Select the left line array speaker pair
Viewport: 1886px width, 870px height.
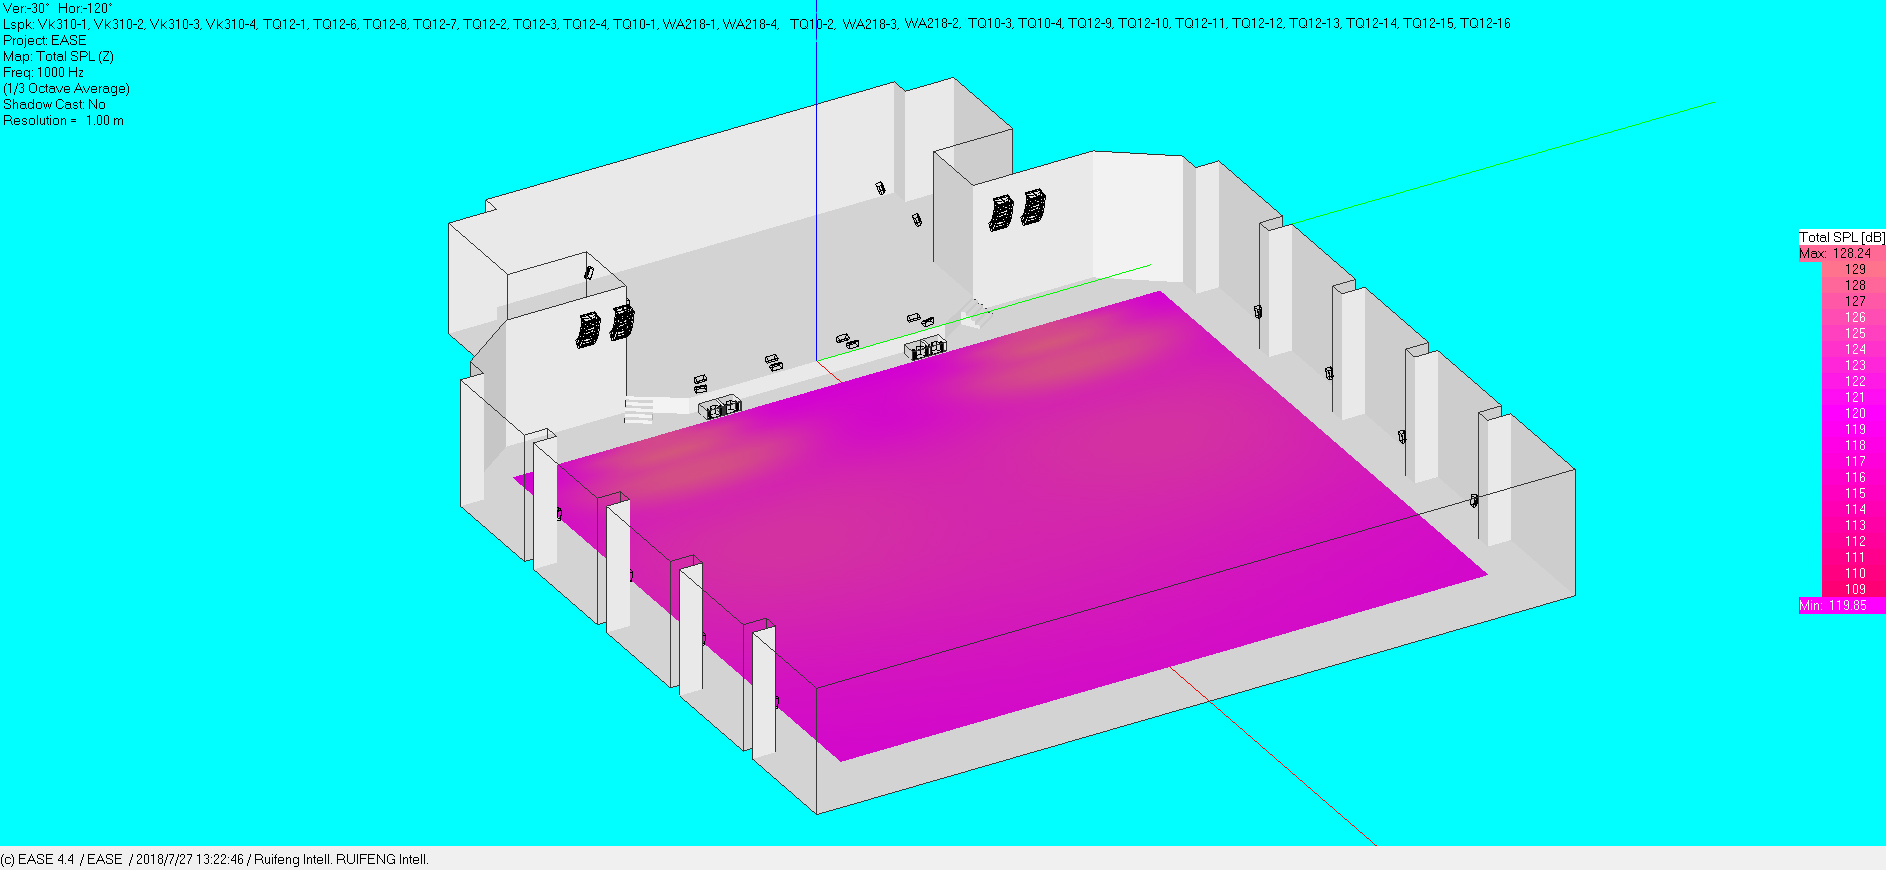tap(605, 326)
